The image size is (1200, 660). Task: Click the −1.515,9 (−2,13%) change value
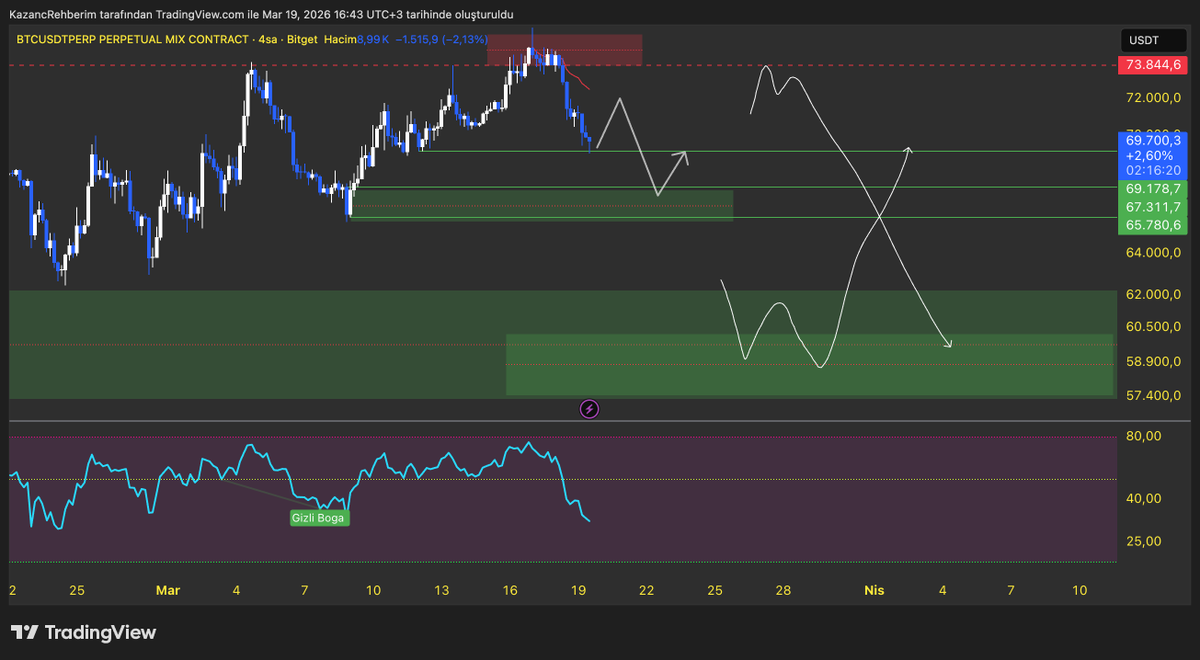(x=442, y=39)
